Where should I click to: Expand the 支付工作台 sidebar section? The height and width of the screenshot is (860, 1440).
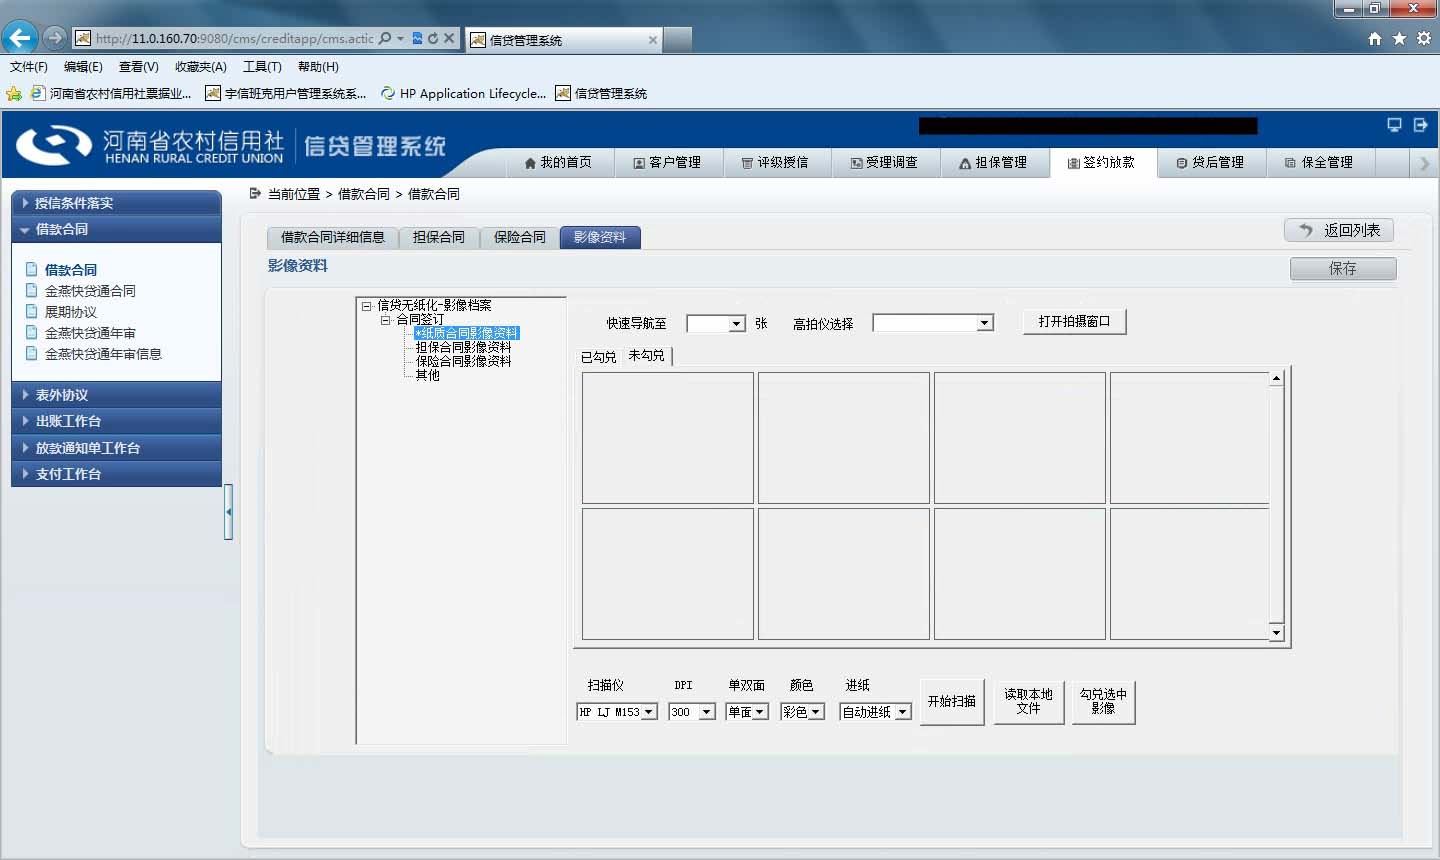(x=116, y=474)
